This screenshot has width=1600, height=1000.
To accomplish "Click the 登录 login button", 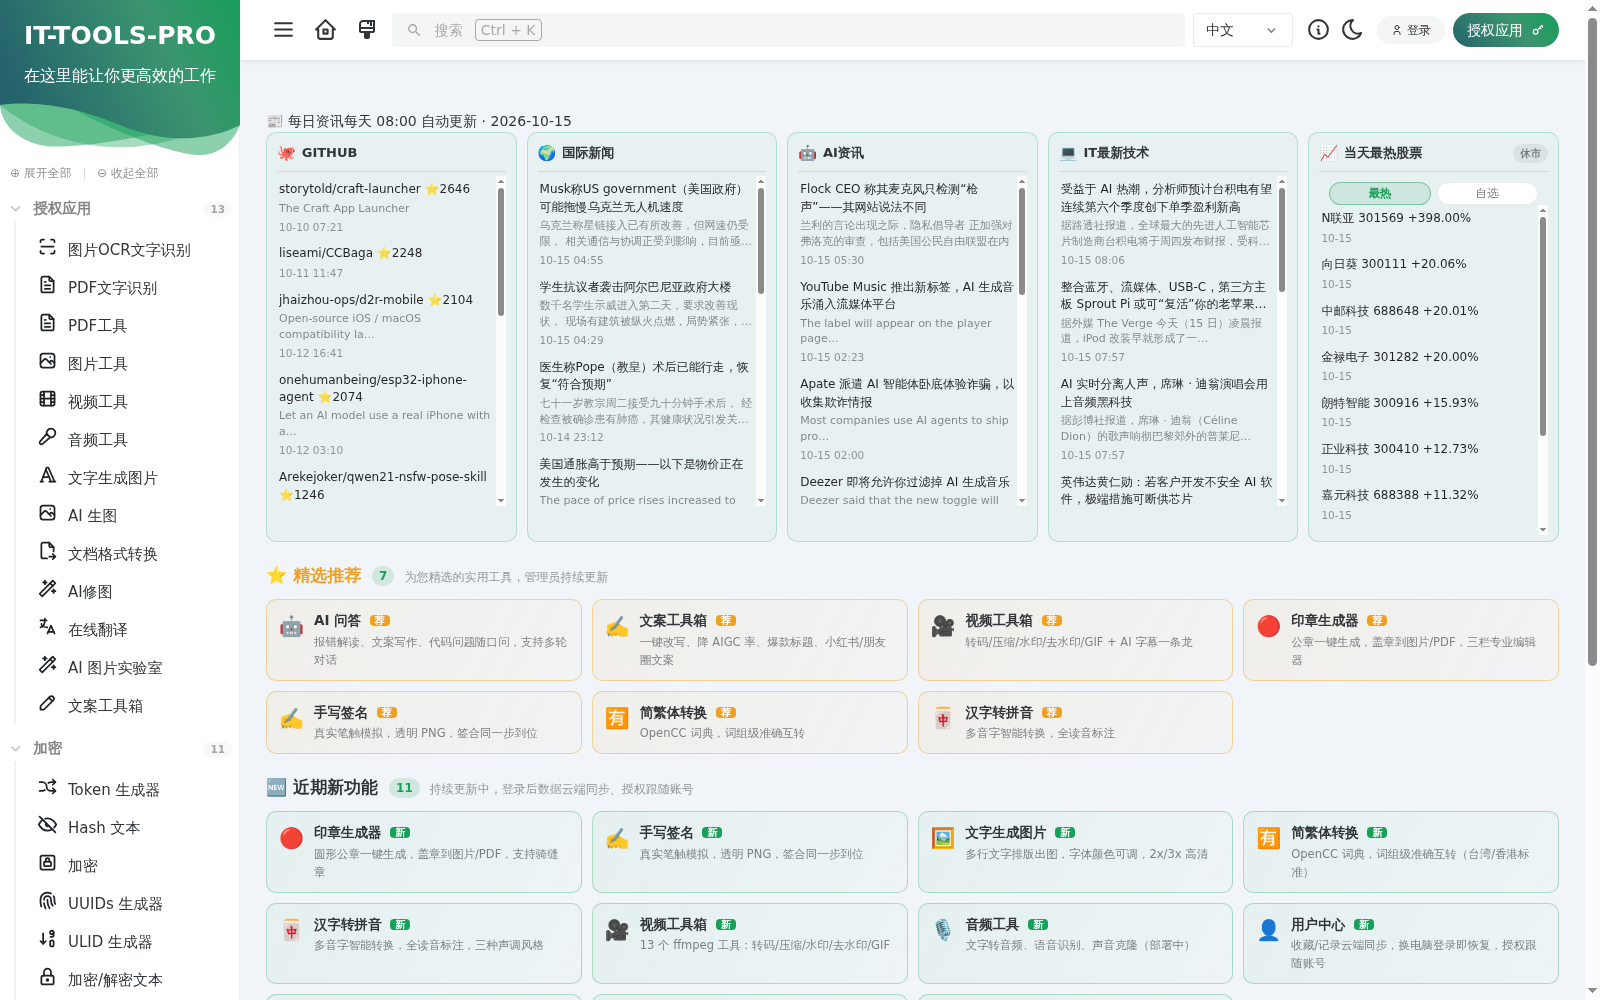I will point(1411,30).
